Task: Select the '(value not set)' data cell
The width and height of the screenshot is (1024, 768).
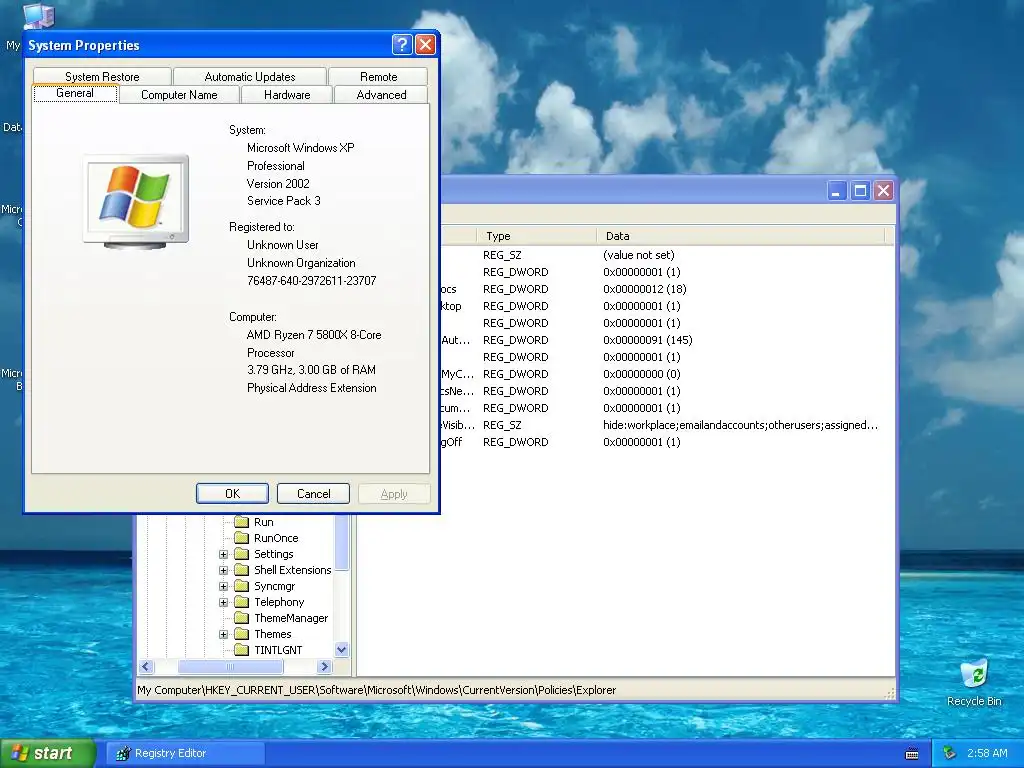Action: (638, 255)
